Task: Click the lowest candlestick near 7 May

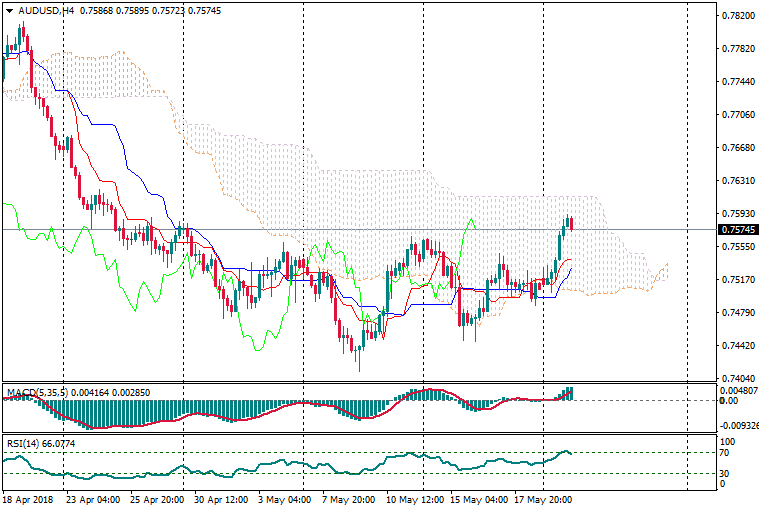Action: tap(358, 354)
